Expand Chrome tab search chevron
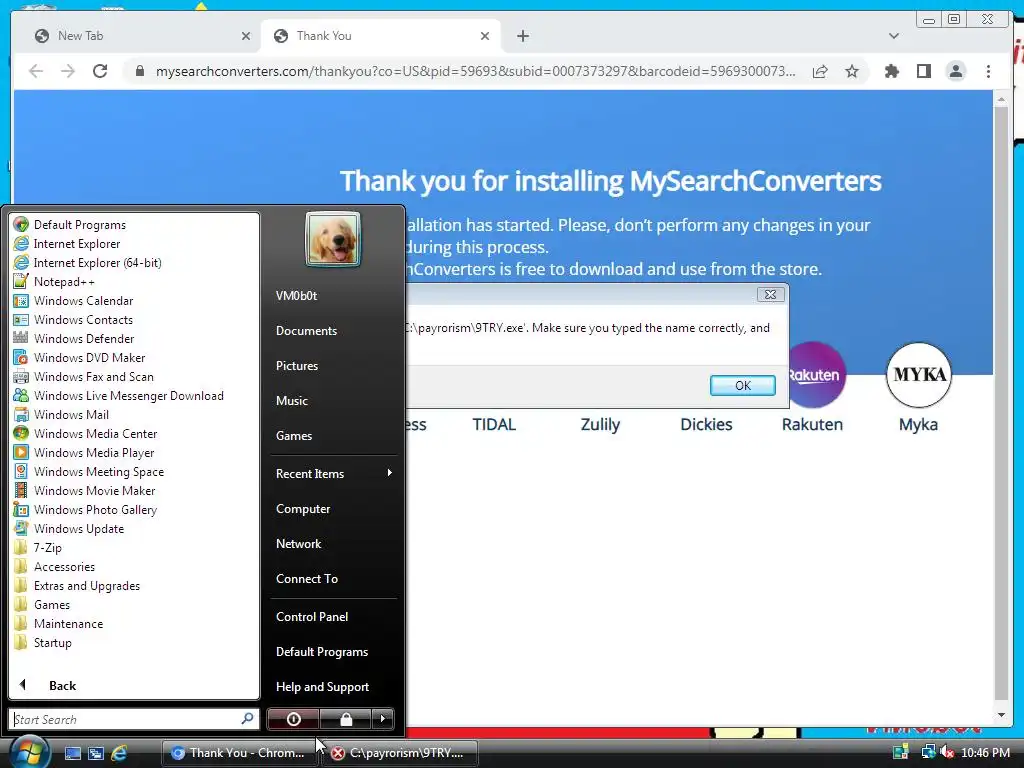This screenshot has width=1024, height=768. coord(893,36)
